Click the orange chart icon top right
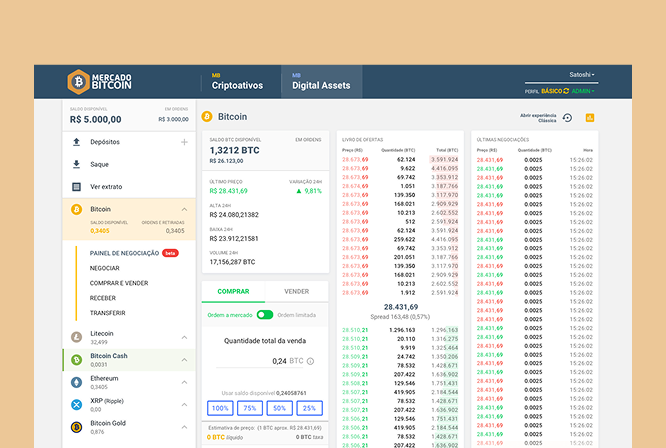 point(590,118)
